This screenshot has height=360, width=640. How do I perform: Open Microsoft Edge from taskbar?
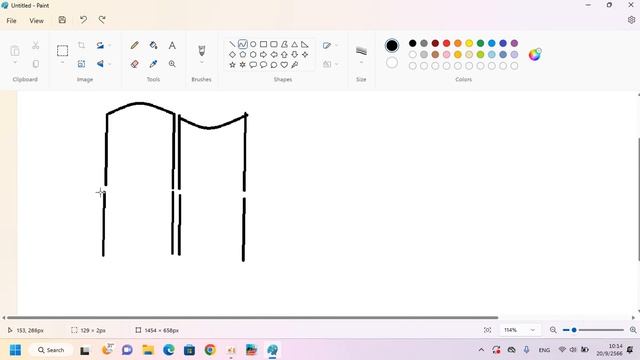[169, 350]
